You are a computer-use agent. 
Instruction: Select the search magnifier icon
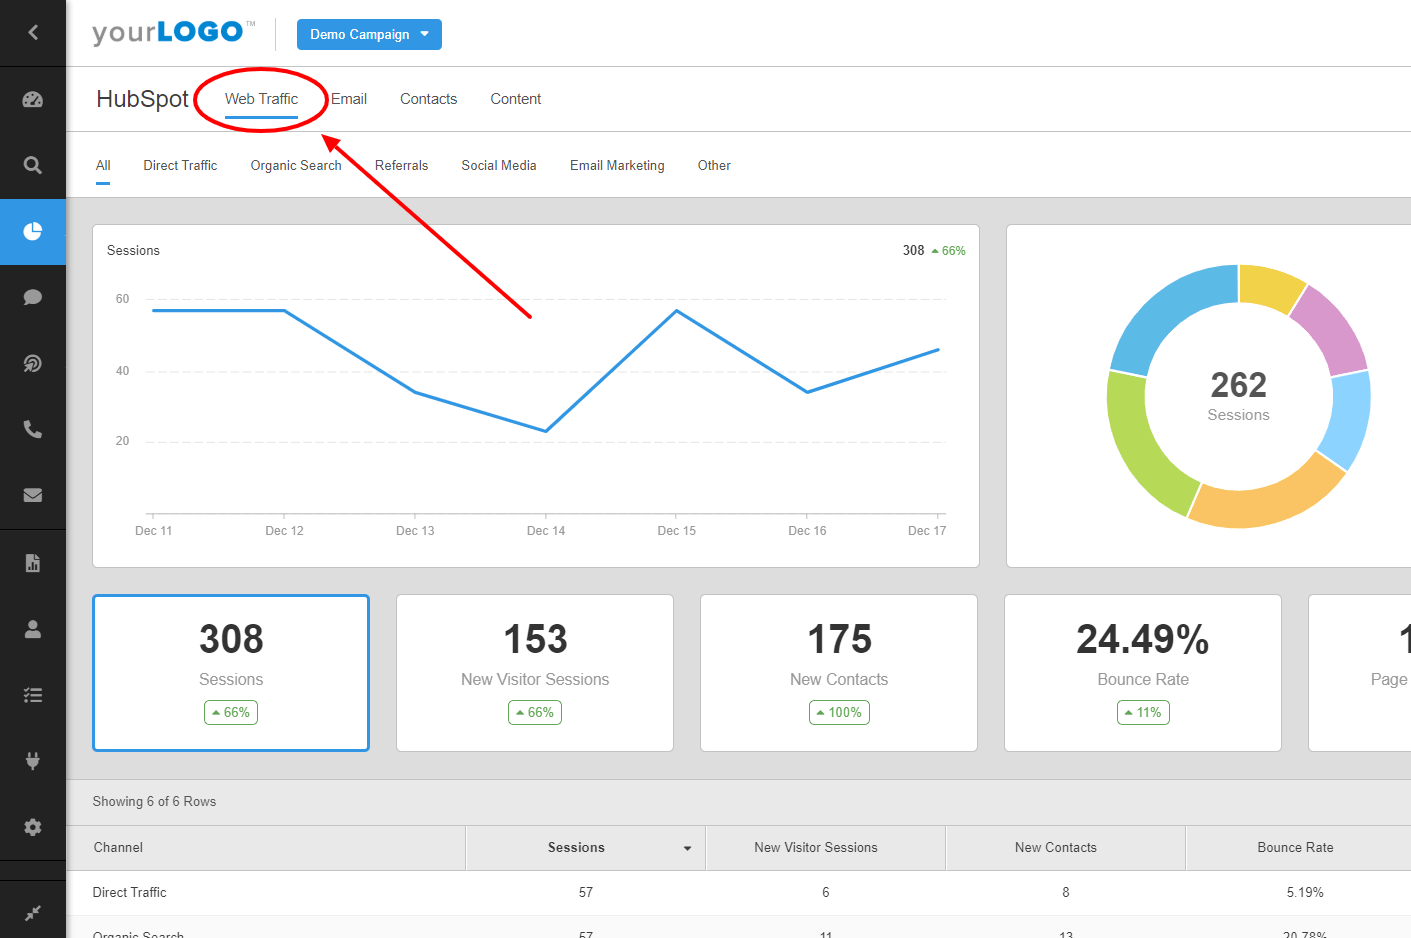tap(33, 166)
